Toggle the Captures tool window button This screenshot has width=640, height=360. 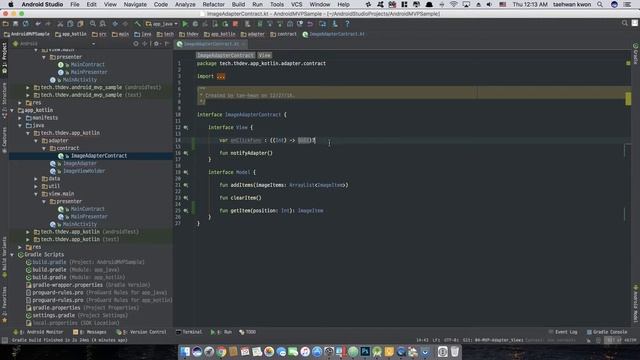tap(4, 140)
